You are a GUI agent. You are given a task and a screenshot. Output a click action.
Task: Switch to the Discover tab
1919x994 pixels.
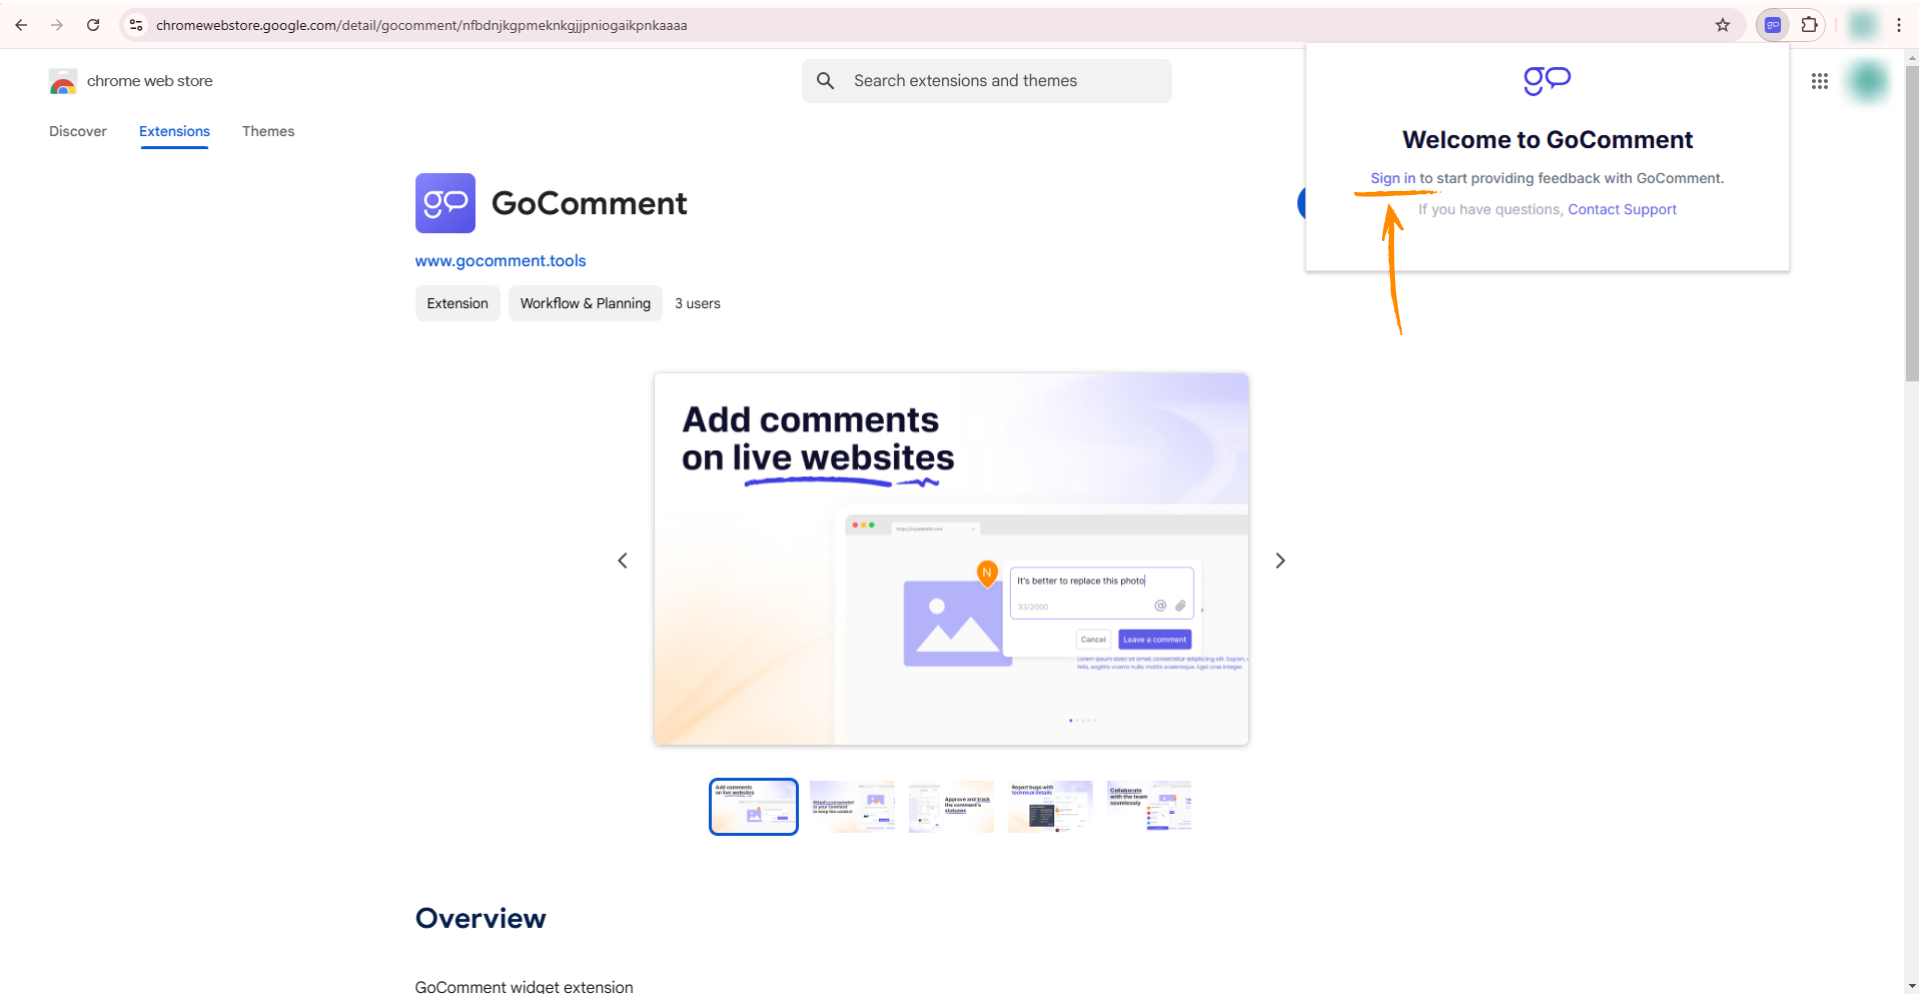pyautogui.click(x=78, y=131)
